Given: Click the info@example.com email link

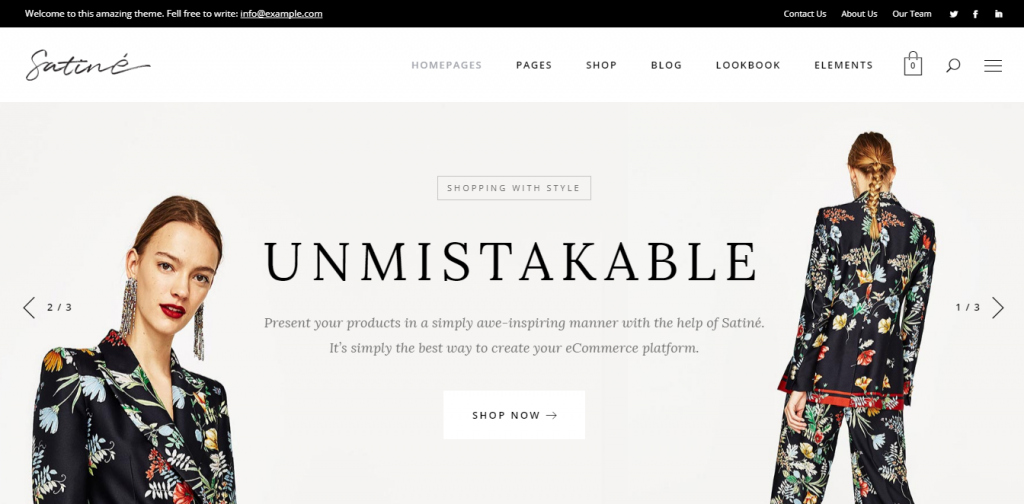Looking at the screenshot, I should pos(281,14).
